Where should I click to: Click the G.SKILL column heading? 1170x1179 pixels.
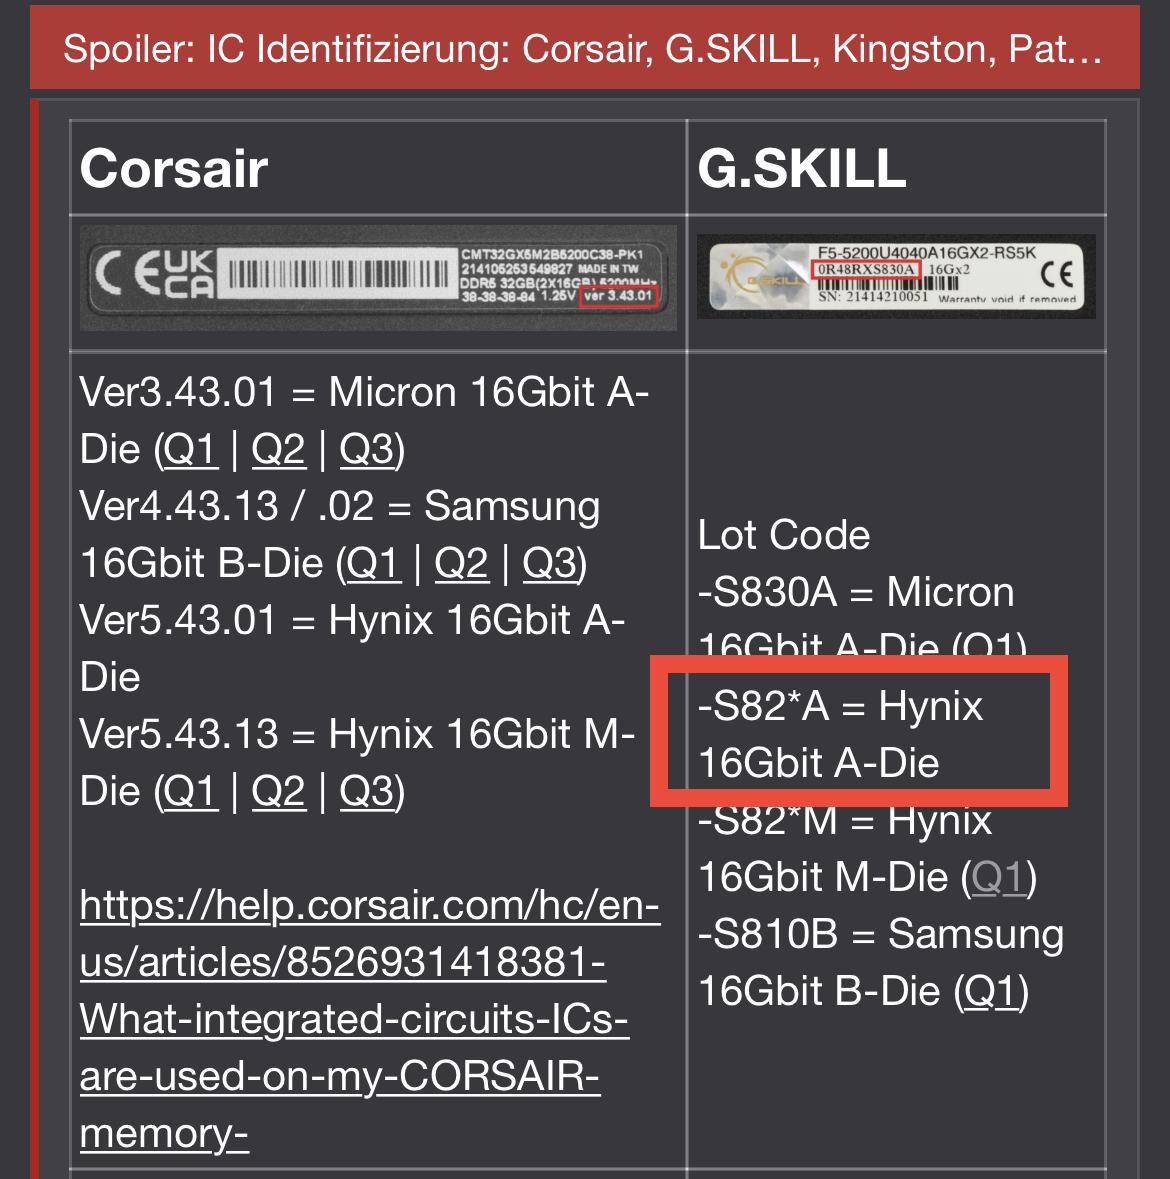point(802,168)
